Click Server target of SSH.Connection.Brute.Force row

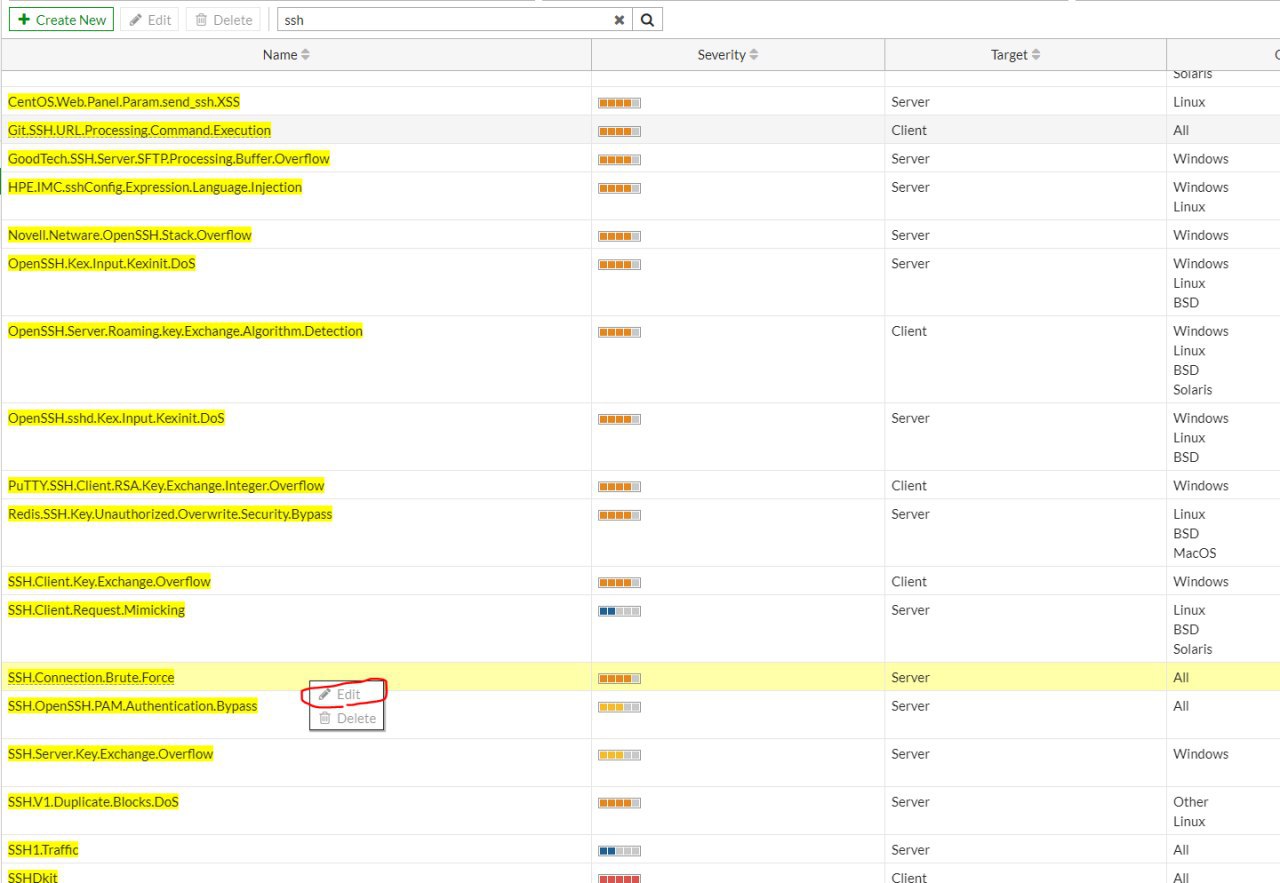[x=910, y=677]
